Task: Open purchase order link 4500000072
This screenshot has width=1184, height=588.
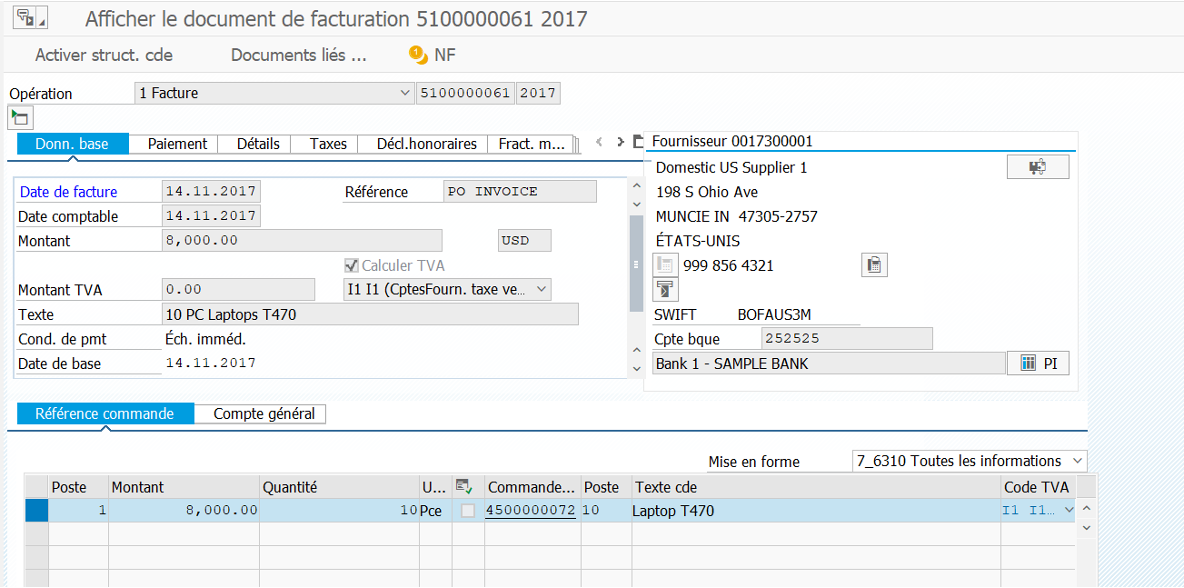Action: (530, 511)
